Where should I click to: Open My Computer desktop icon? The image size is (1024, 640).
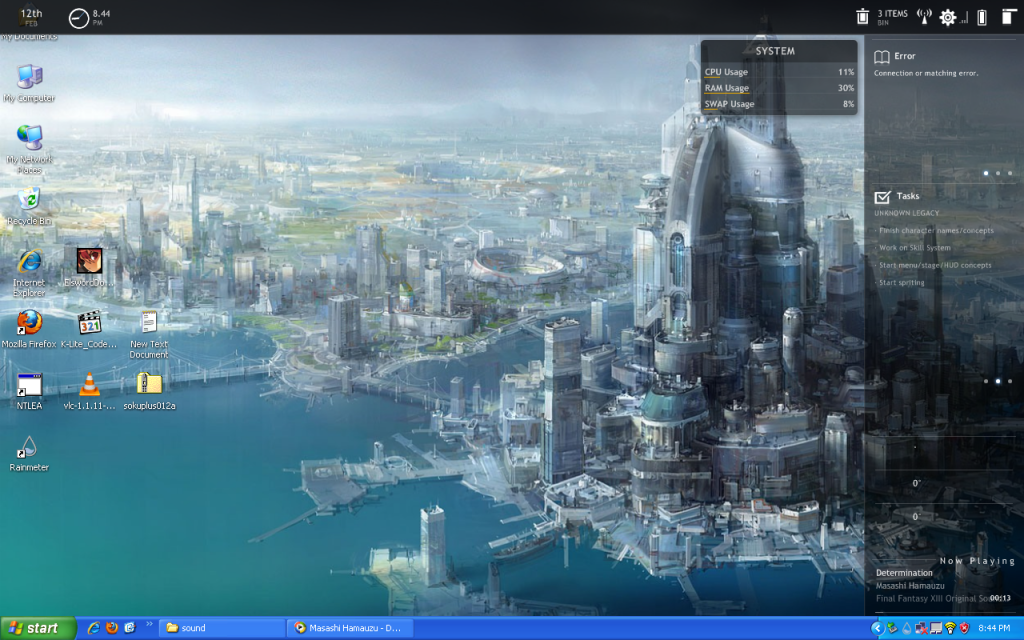(29, 84)
